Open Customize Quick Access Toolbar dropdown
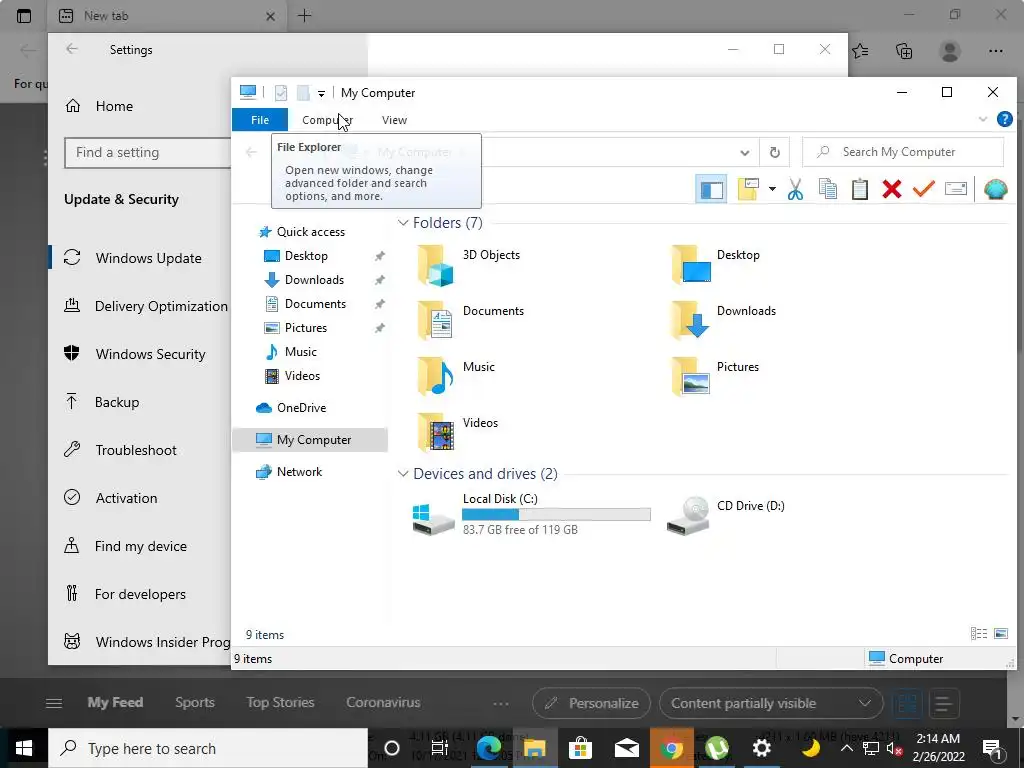The image size is (1024, 768). 321,93
